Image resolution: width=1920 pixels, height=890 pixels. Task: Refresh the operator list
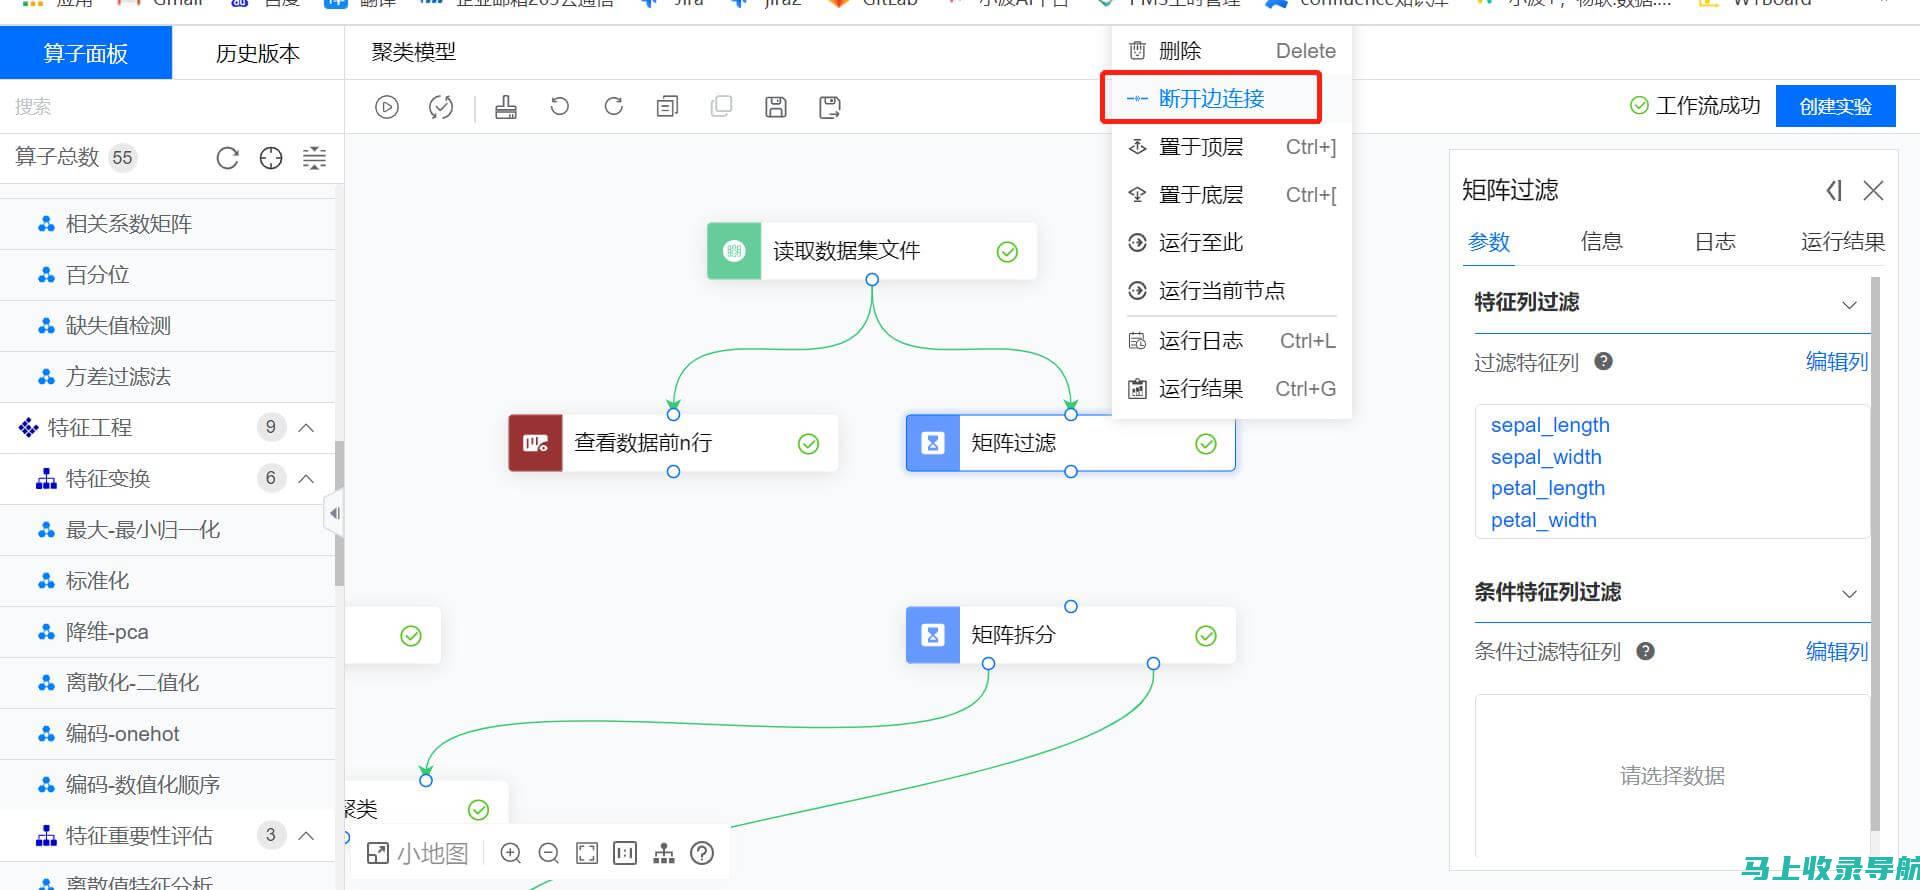point(228,158)
